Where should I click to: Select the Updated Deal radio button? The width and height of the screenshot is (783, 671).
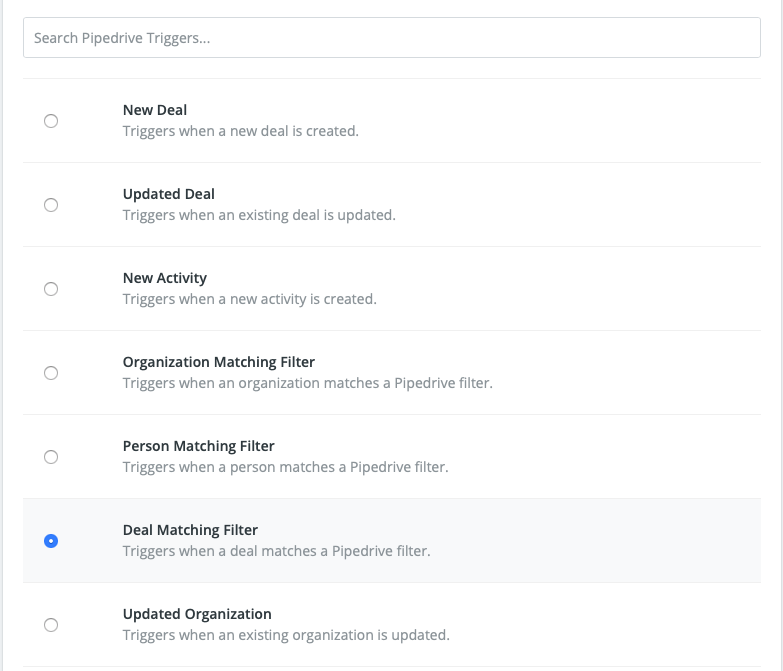[x=51, y=205]
